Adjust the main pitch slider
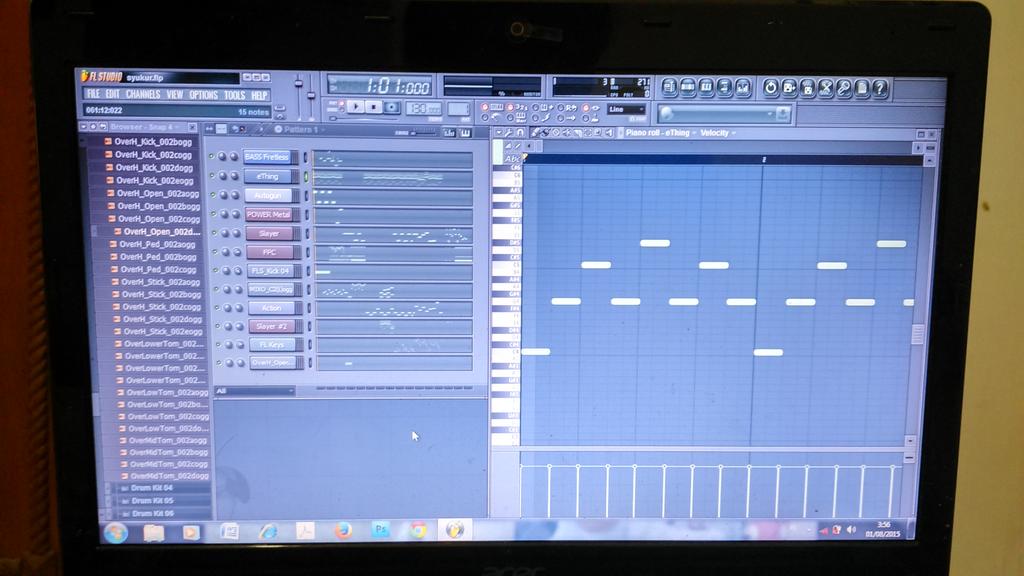Screen dimensions: 1024x576 [311, 95]
